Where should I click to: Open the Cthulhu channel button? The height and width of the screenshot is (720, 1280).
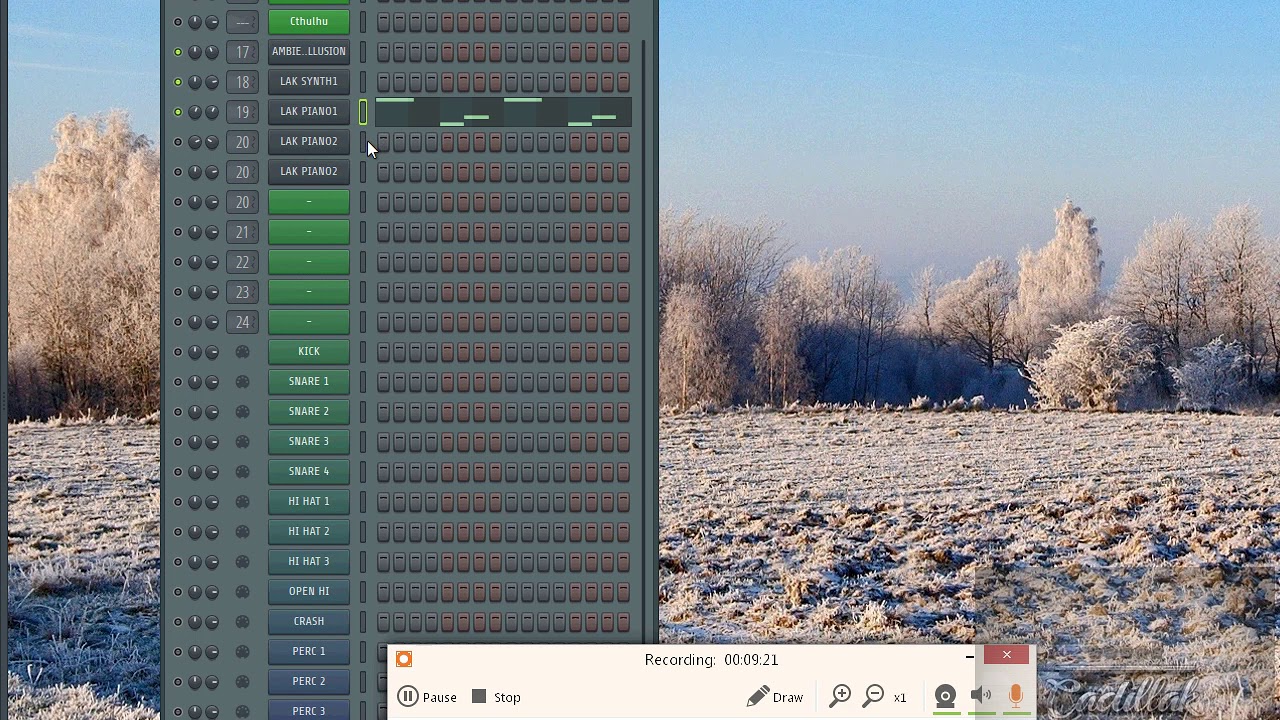click(309, 21)
